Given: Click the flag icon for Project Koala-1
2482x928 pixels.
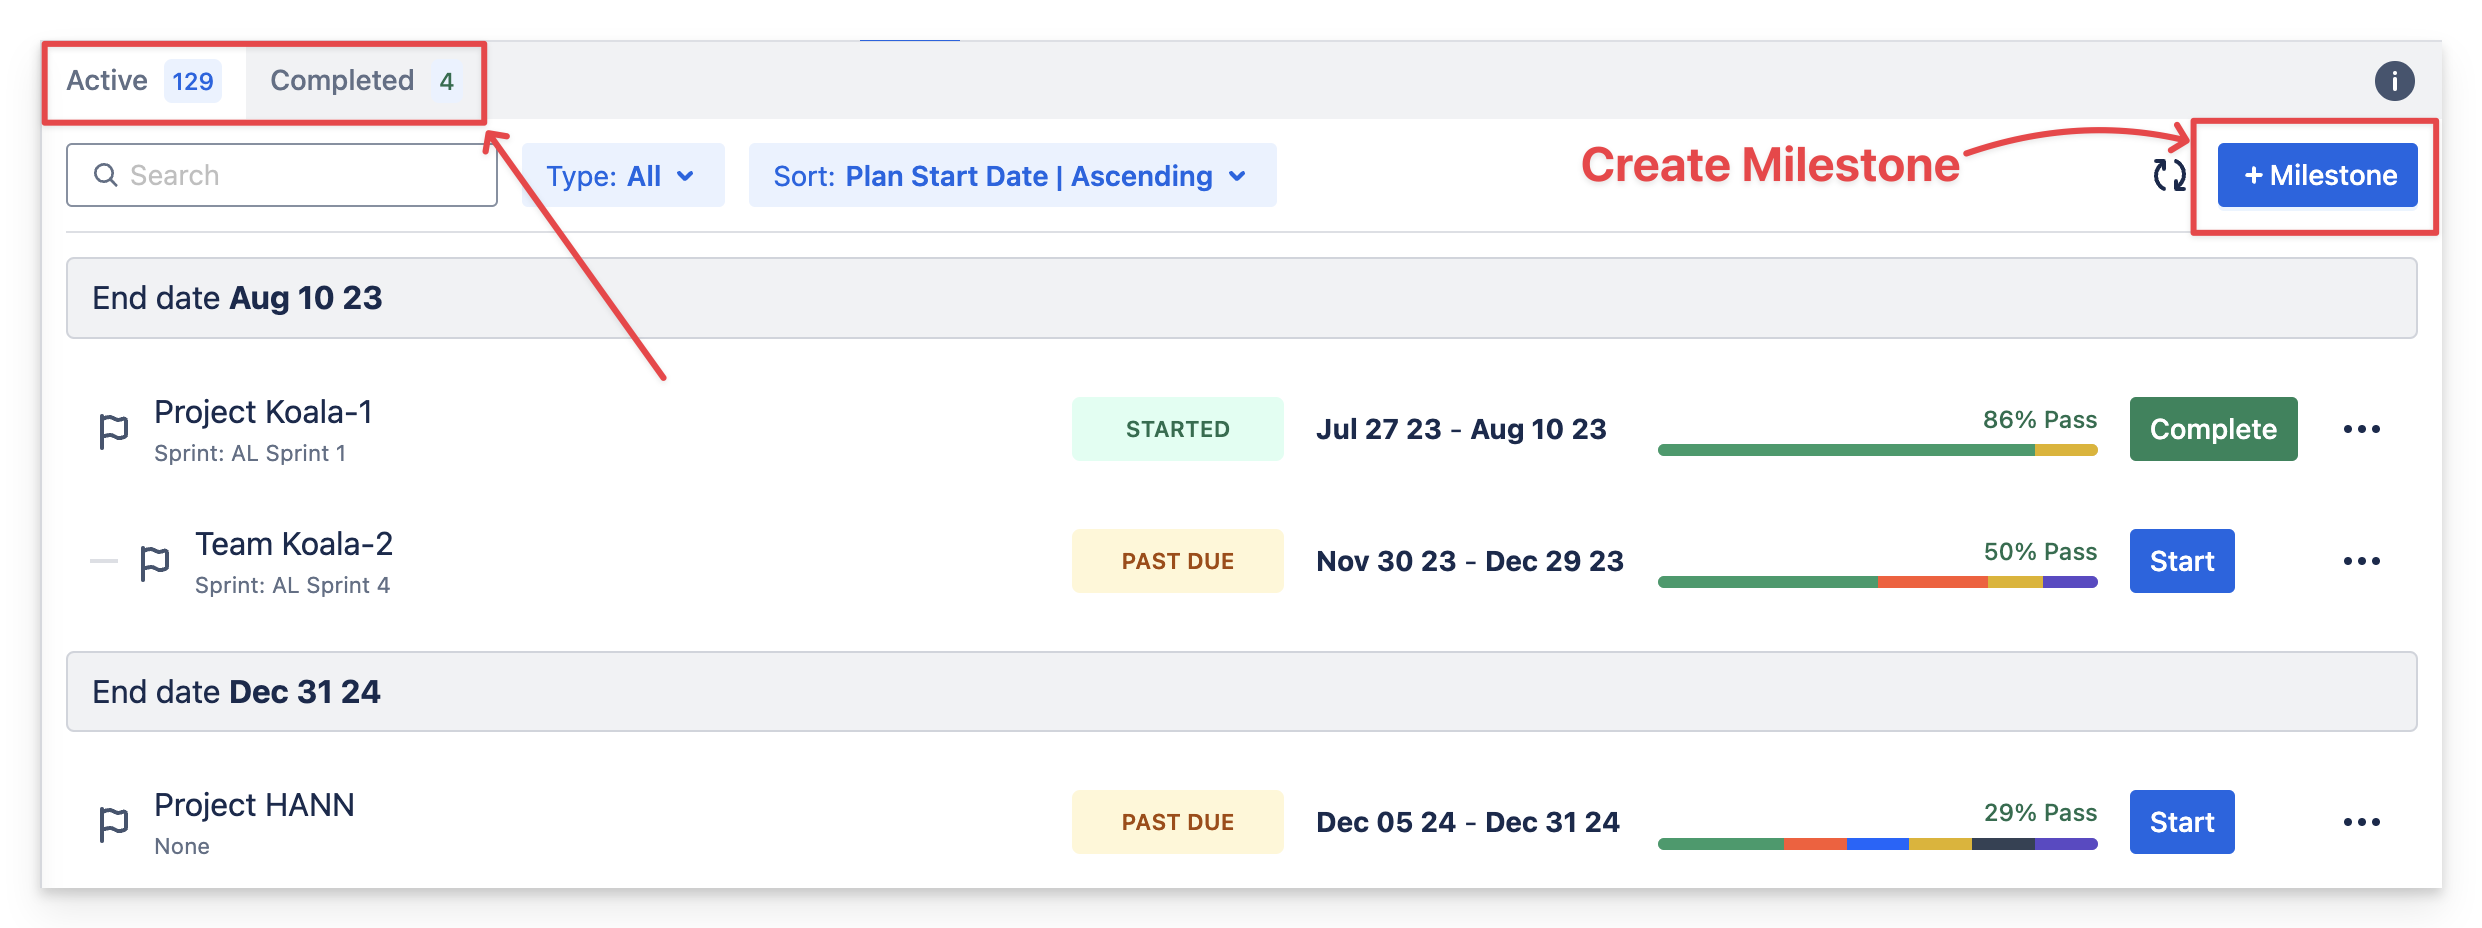Looking at the screenshot, I should point(114,431).
